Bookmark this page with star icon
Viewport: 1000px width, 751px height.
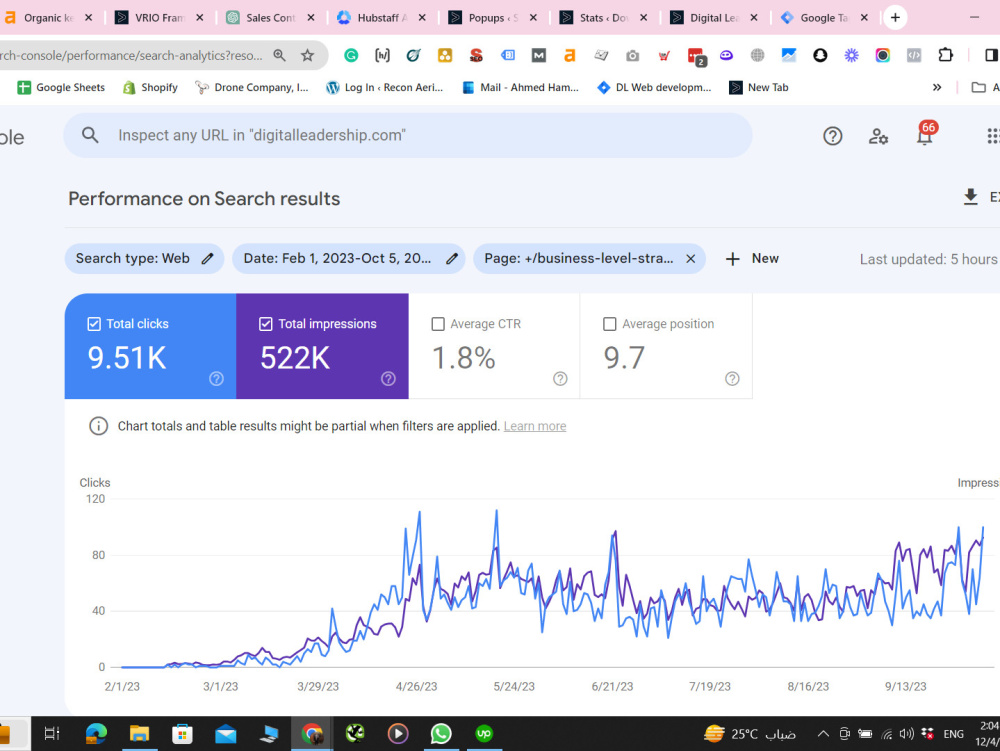307,55
